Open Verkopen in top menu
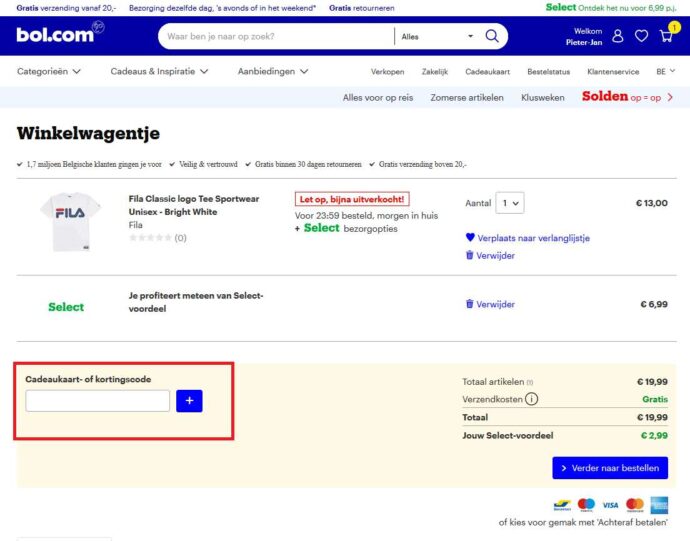 click(x=387, y=72)
